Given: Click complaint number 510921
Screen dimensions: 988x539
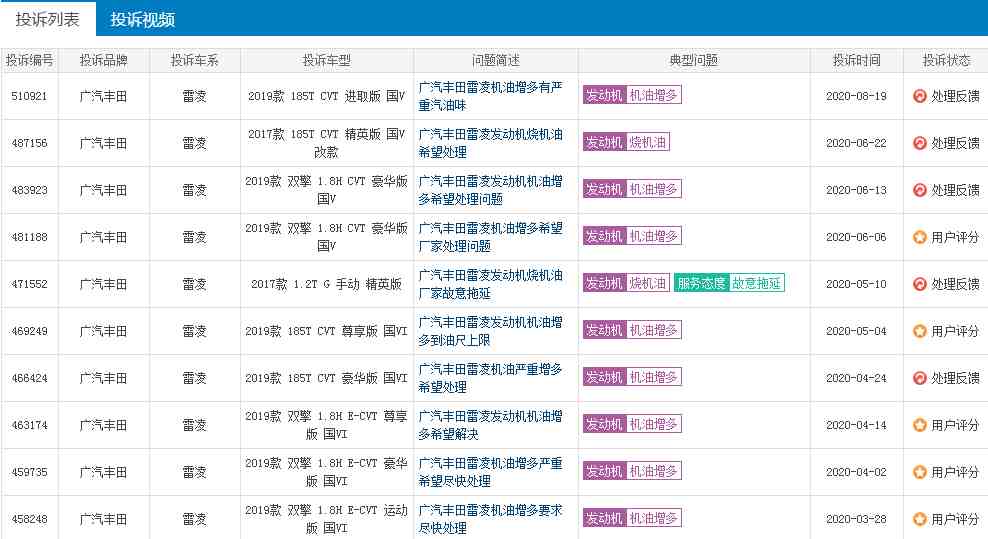Looking at the screenshot, I should click(29, 96).
